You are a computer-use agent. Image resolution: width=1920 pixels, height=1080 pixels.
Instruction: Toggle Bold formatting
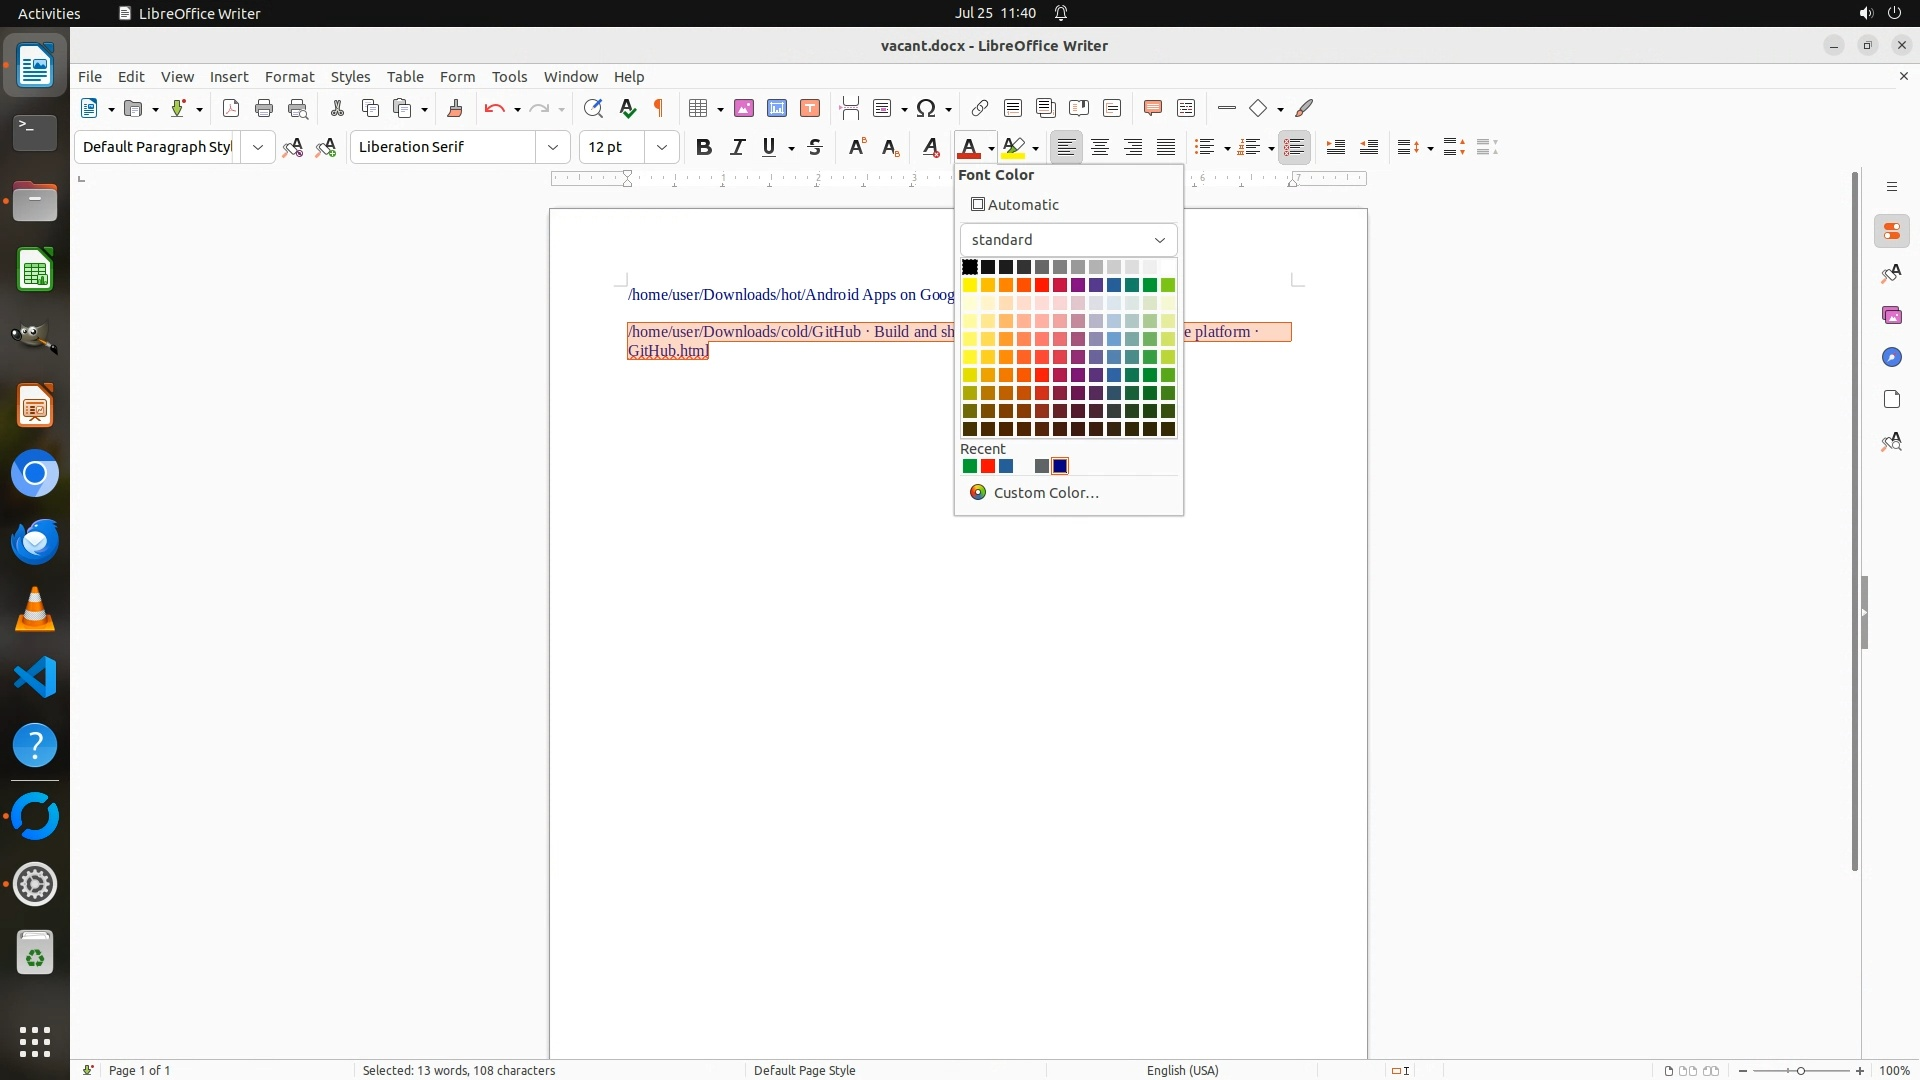[704, 147]
